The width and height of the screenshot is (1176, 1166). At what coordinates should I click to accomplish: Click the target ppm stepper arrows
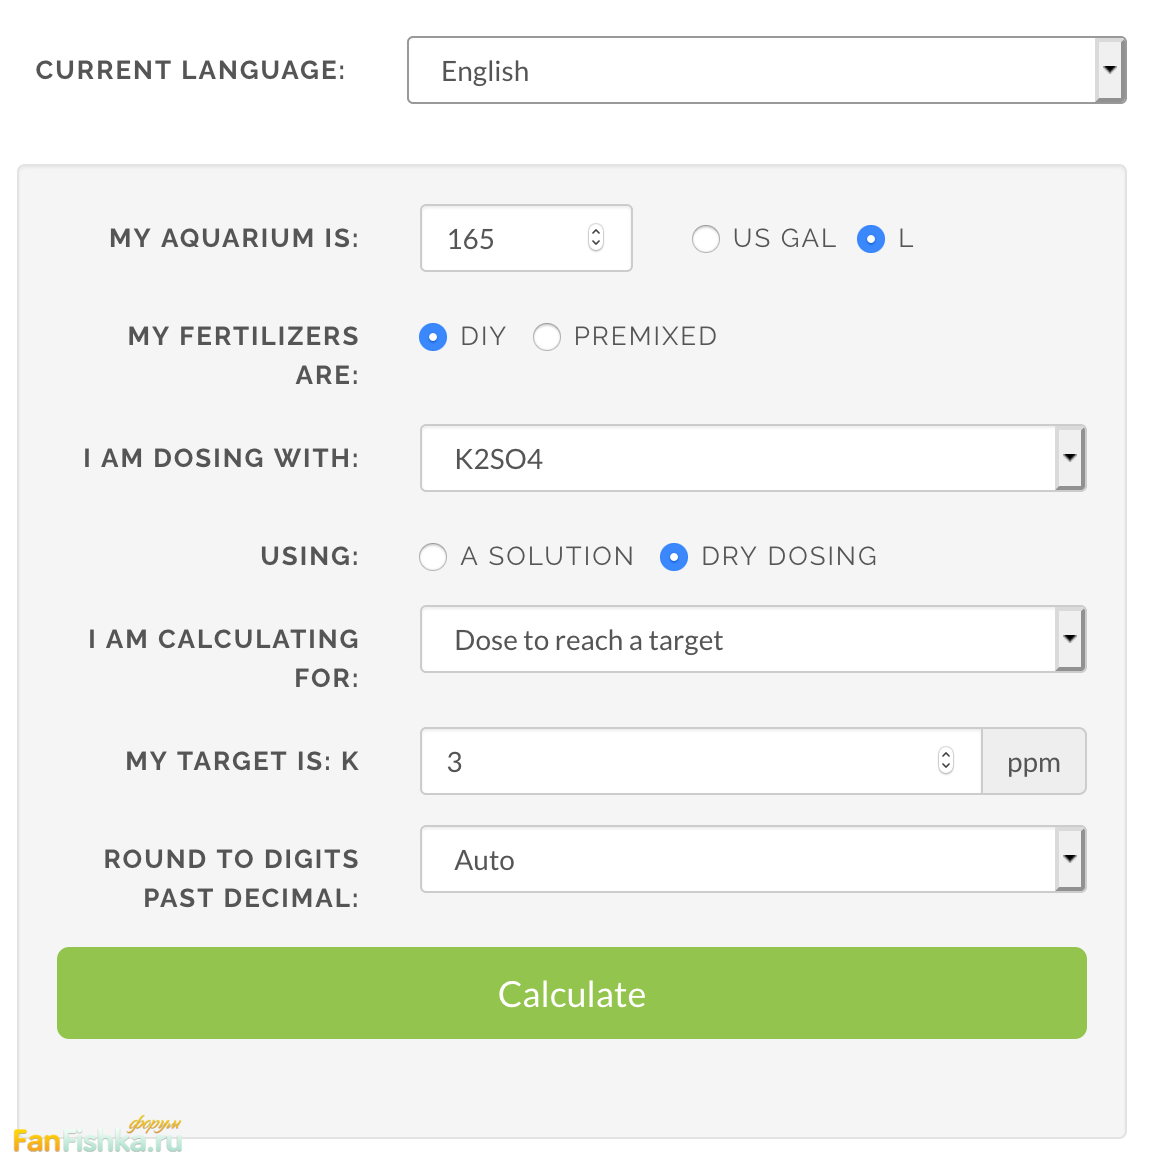point(946,761)
